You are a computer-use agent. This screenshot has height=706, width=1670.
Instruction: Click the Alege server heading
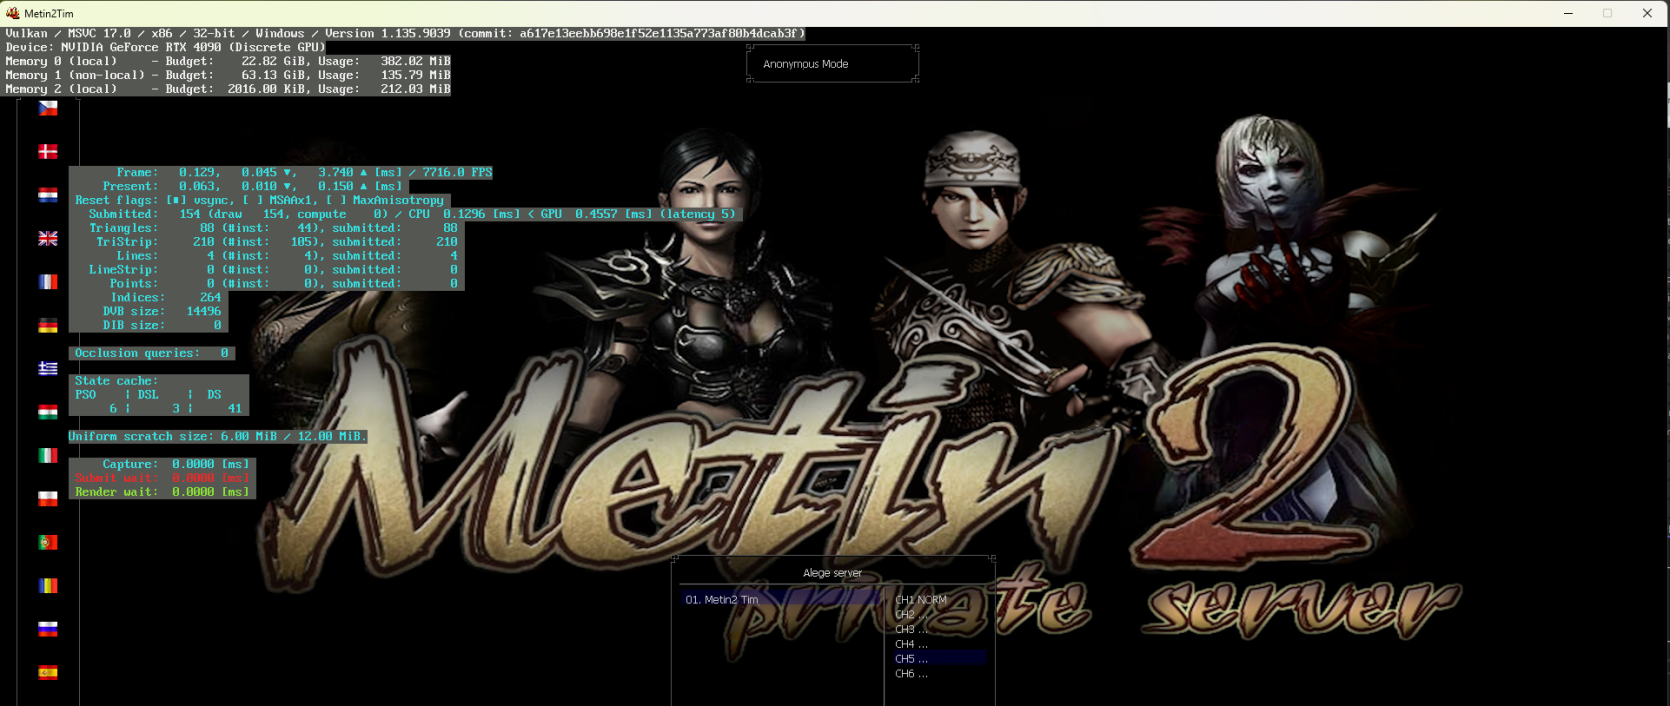tap(832, 573)
